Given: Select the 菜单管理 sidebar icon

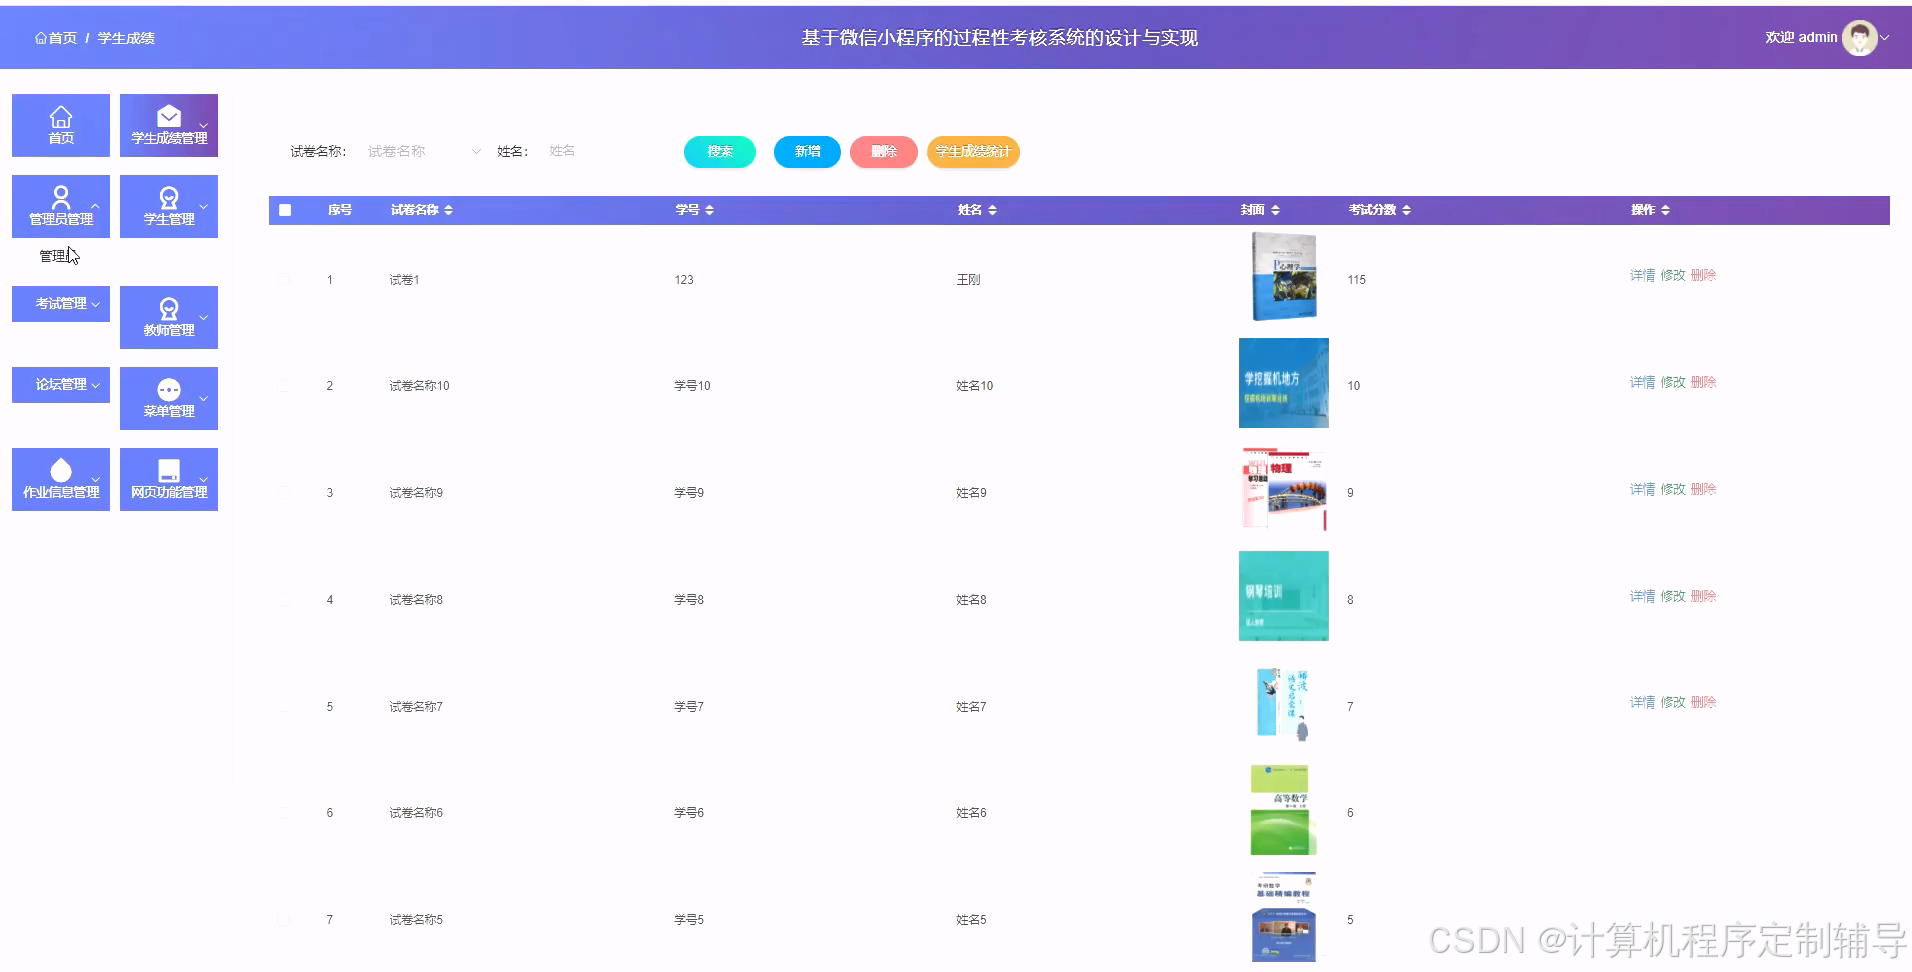Looking at the screenshot, I should point(168,398).
